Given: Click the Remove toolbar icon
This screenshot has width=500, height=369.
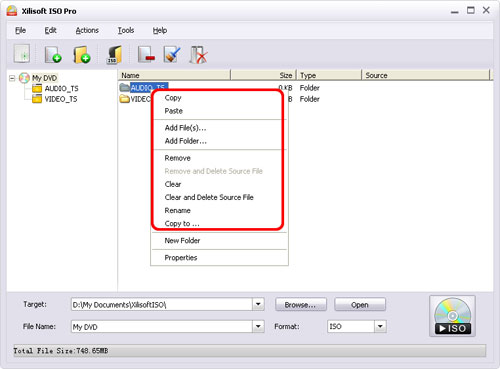Looking at the screenshot, I should click(146, 54).
